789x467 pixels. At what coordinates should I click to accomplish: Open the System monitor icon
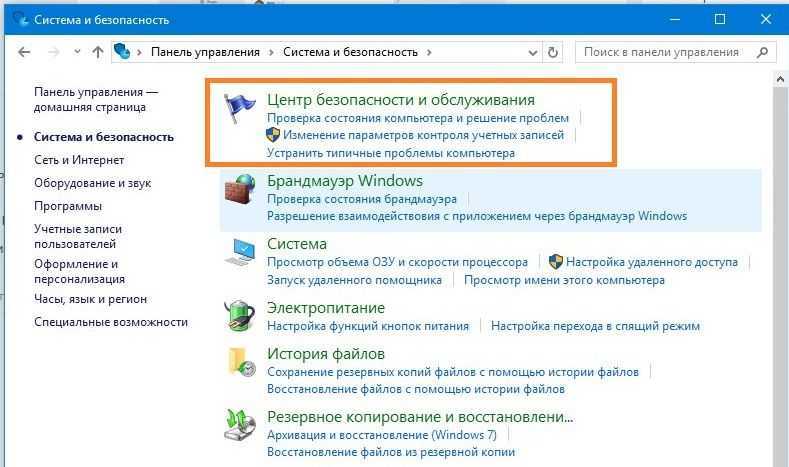pyautogui.click(x=240, y=252)
